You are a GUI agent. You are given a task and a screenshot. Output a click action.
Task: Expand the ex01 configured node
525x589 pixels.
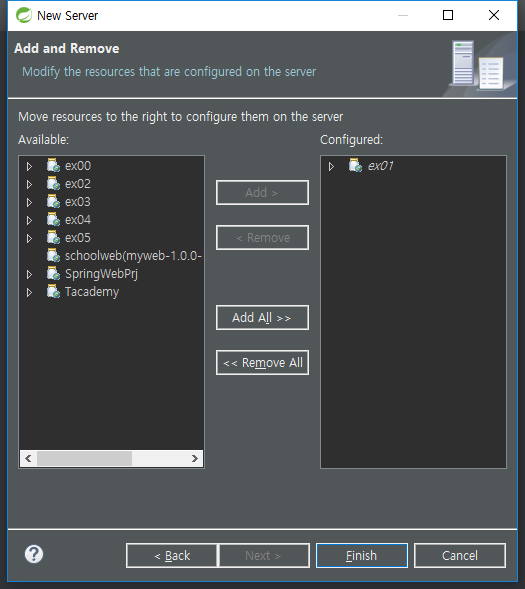[331, 166]
